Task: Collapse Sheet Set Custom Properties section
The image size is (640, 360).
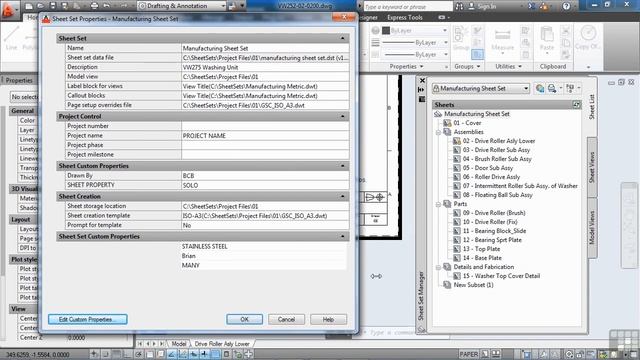Action: point(342,236)
